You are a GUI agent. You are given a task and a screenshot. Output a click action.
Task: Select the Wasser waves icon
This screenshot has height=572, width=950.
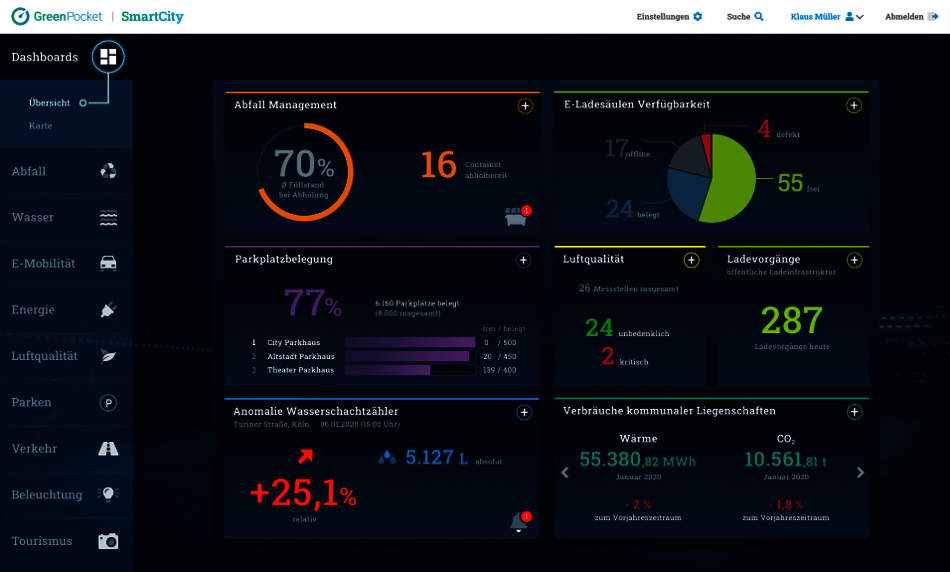click(x=108, y=217)
